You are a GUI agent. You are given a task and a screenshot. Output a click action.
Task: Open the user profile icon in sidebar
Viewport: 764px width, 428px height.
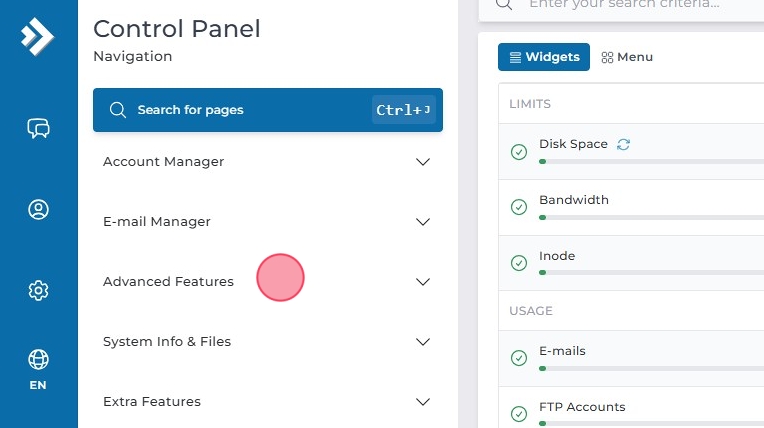coord(38,209)
